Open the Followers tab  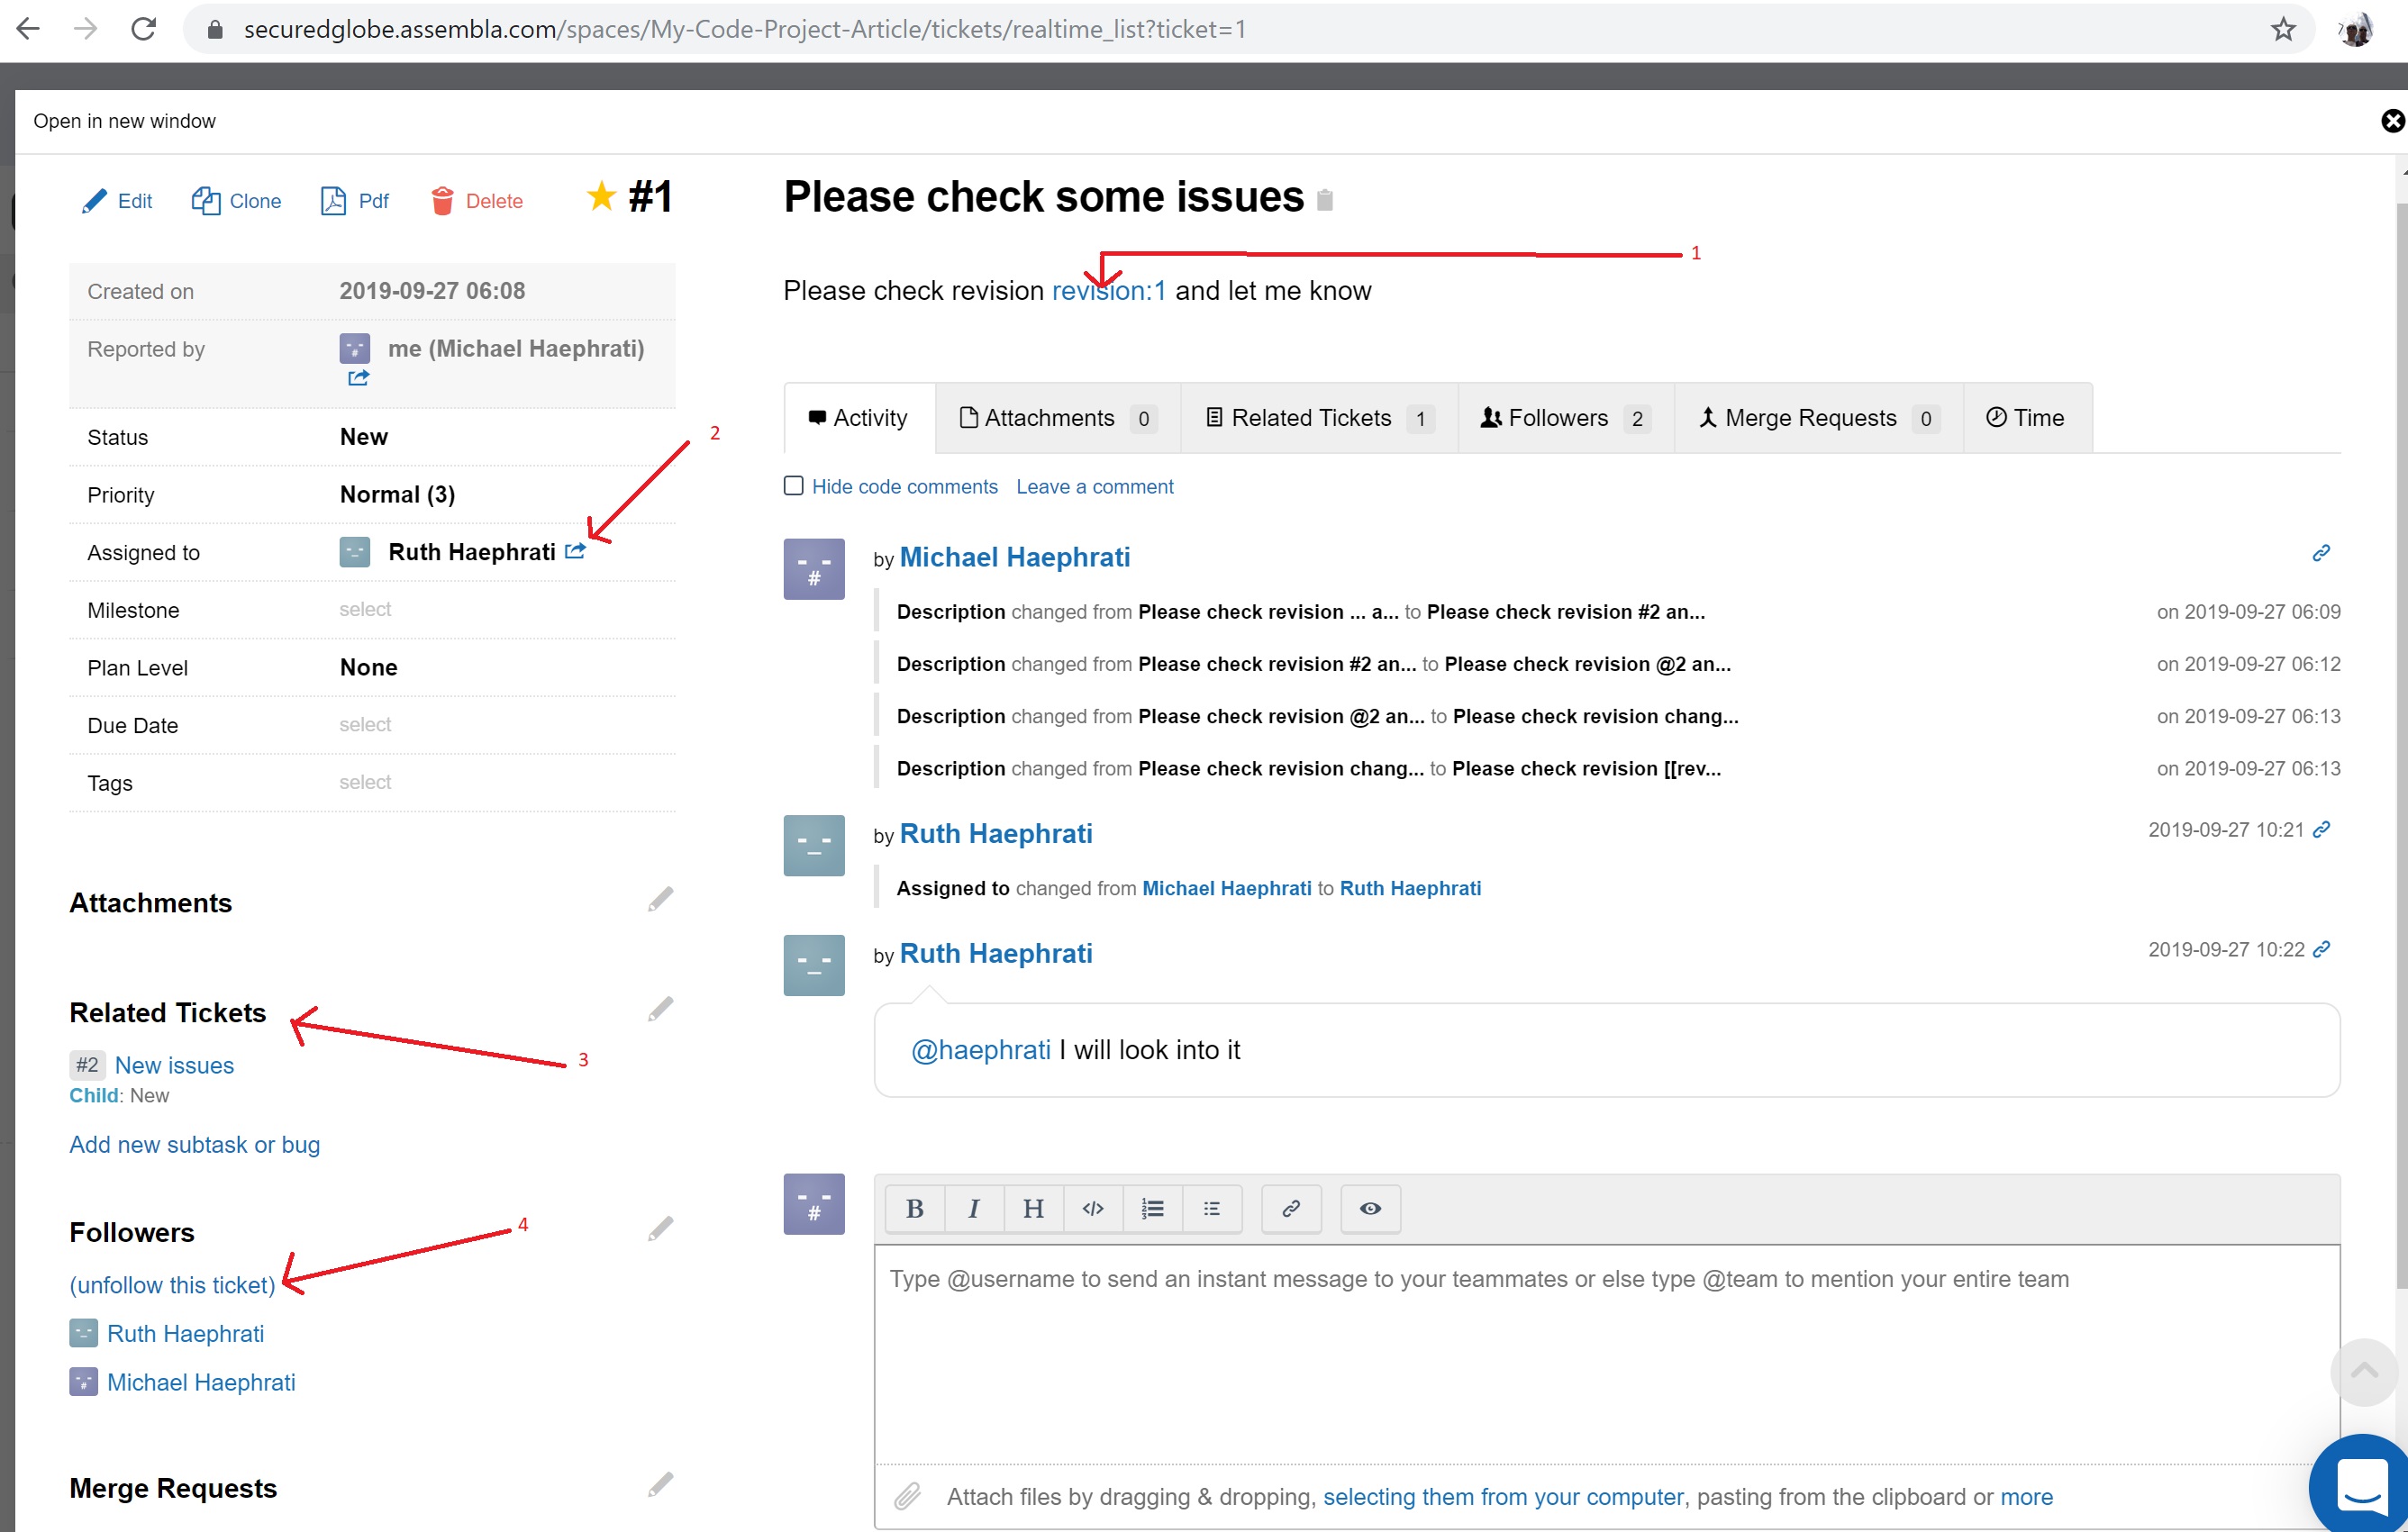click(x=1566, y=418)
